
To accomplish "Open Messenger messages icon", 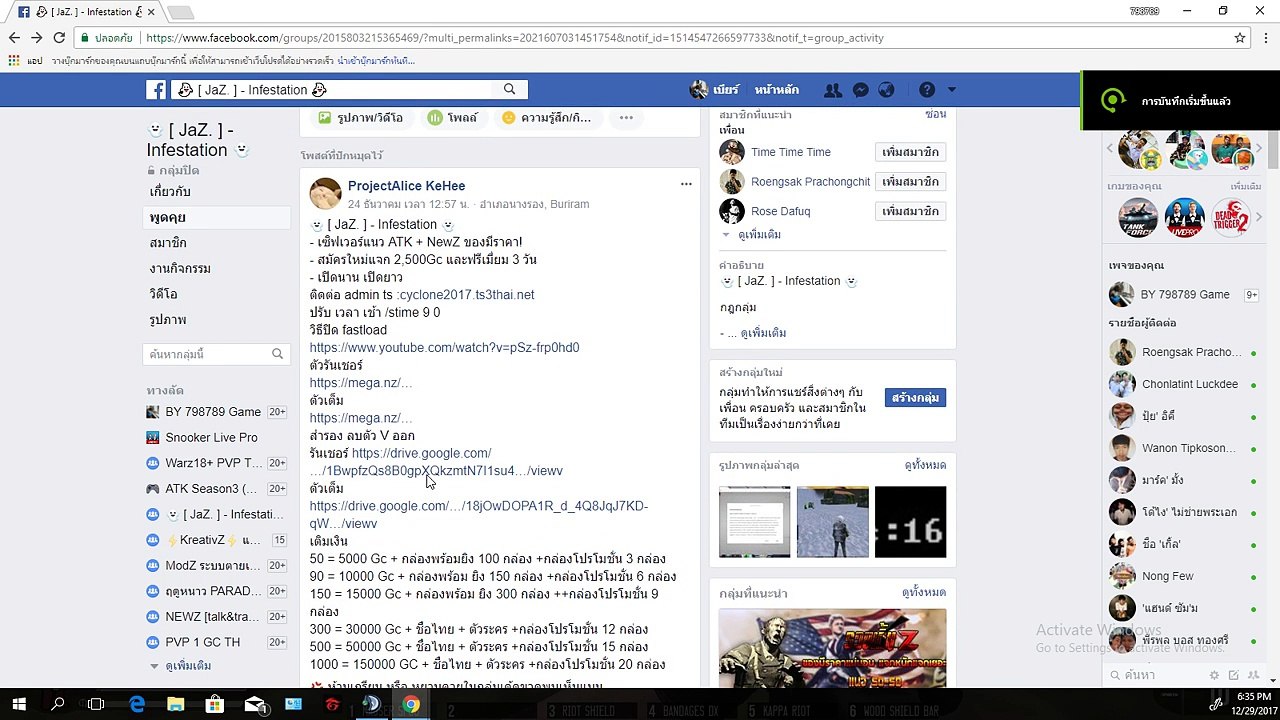I will click(x=860, y=90).
